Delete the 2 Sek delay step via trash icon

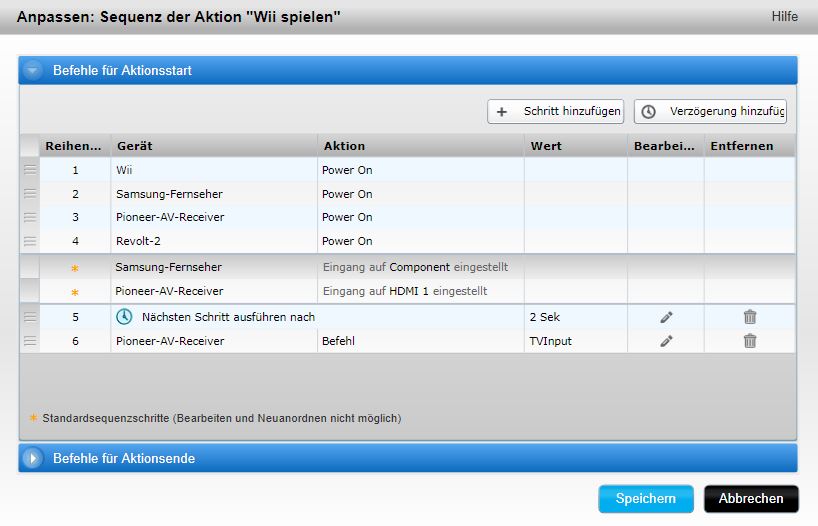[x=750, y=317]
